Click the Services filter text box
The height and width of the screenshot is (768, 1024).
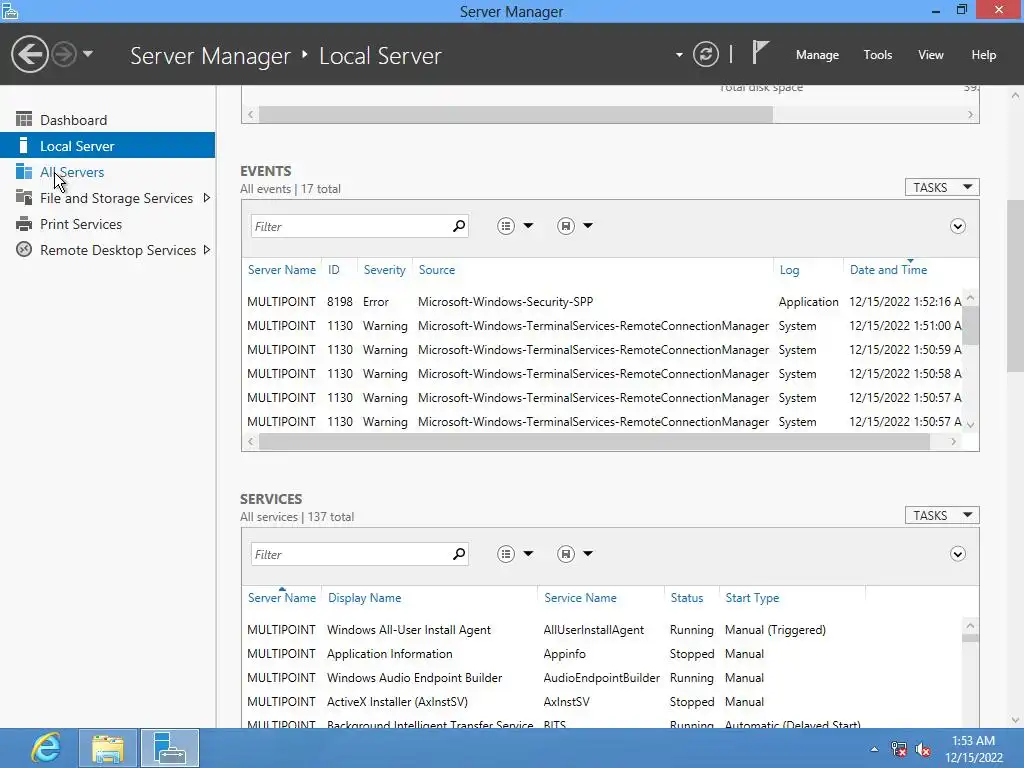pyautogui.click(x=351, y=554)
